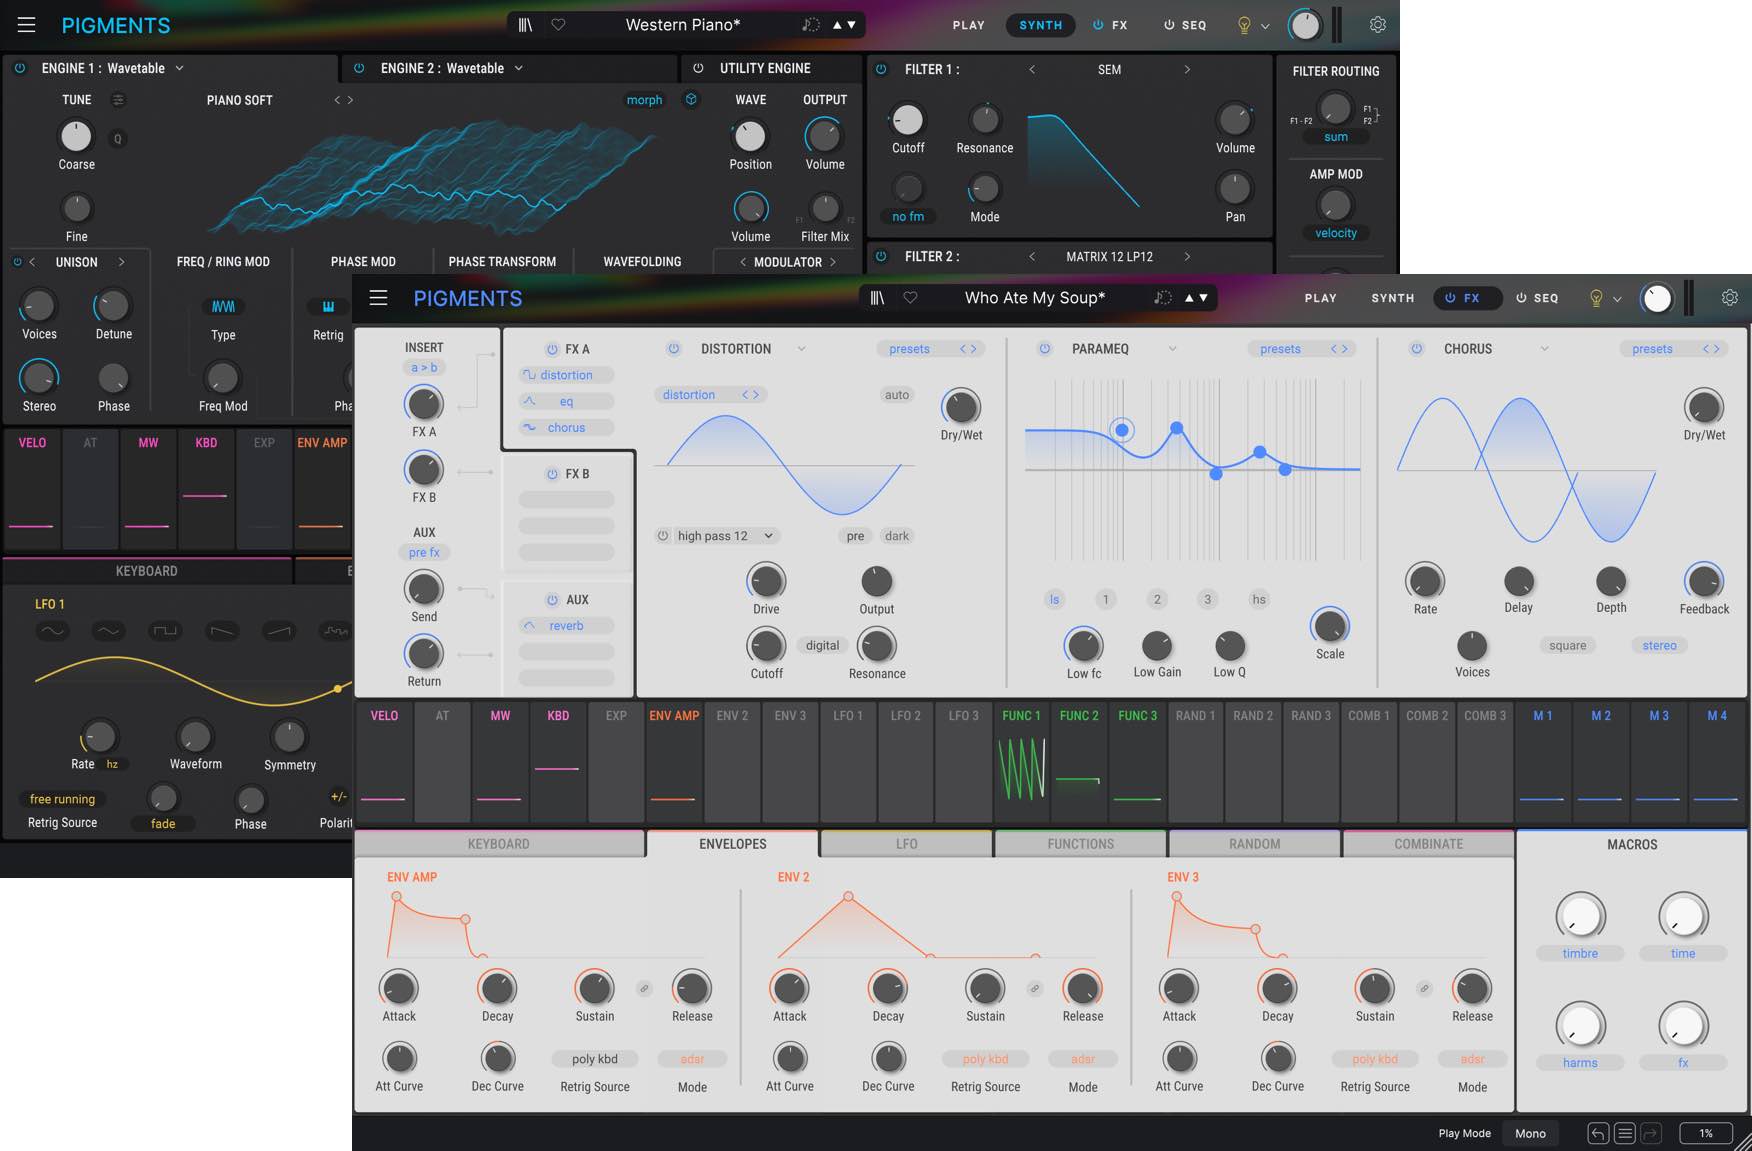Click the Chorus presets button
1752x1151 pixels.
[x=1651, y=349]
